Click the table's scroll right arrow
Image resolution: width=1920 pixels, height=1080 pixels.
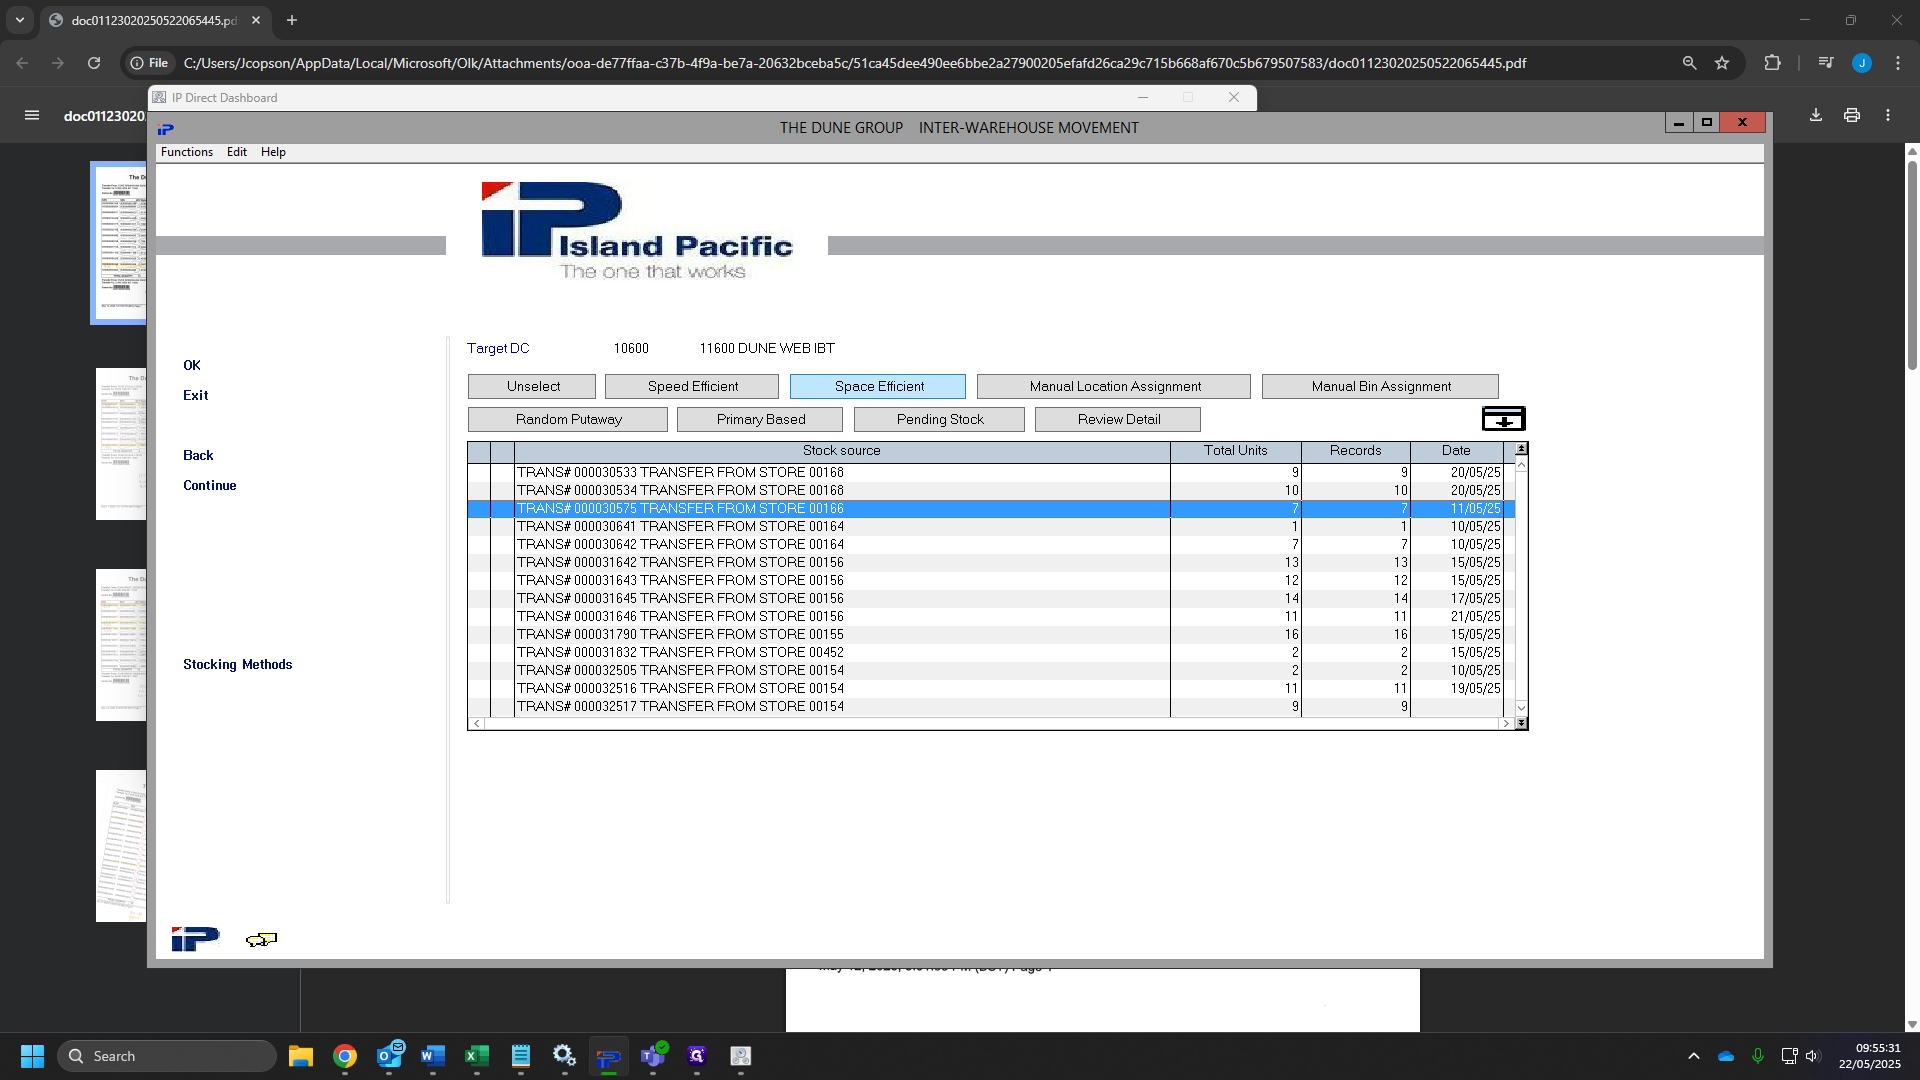point(1505,723)
